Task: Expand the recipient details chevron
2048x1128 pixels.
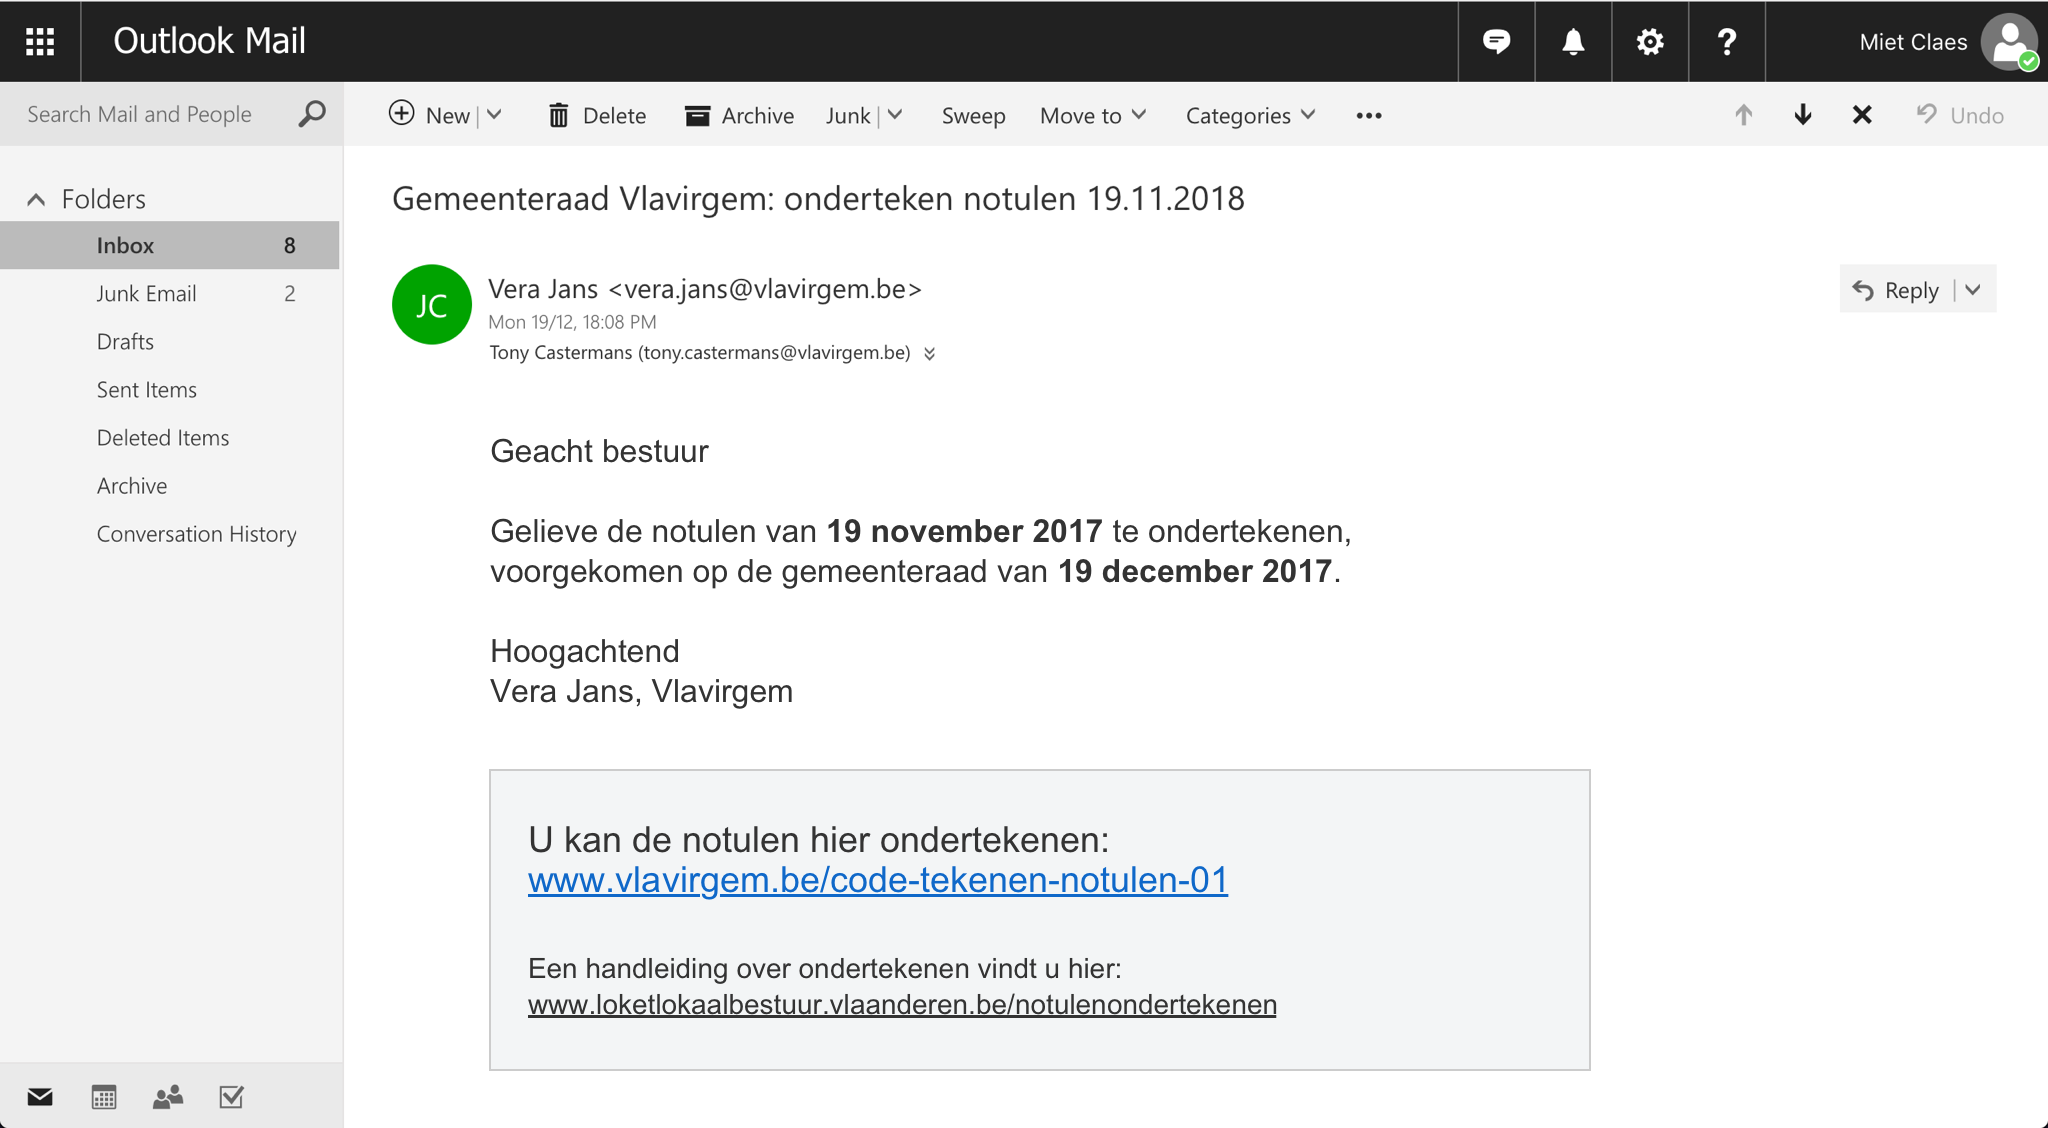Action: click(x=930, y=353)
